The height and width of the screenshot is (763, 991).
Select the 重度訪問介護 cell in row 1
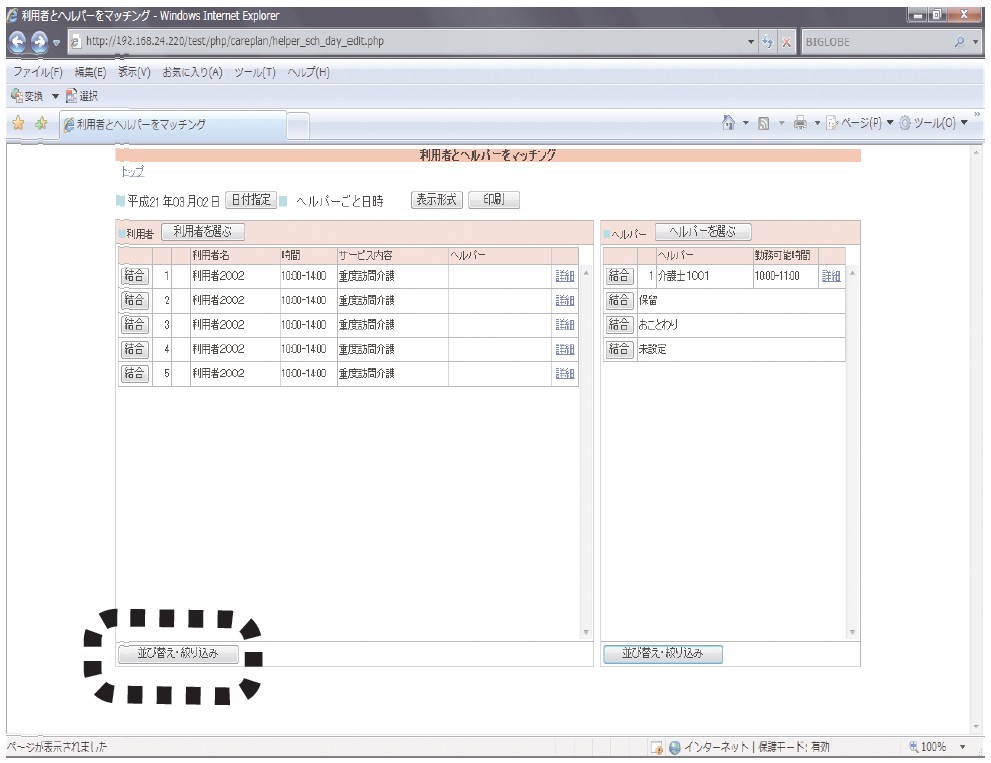(392, 276)
